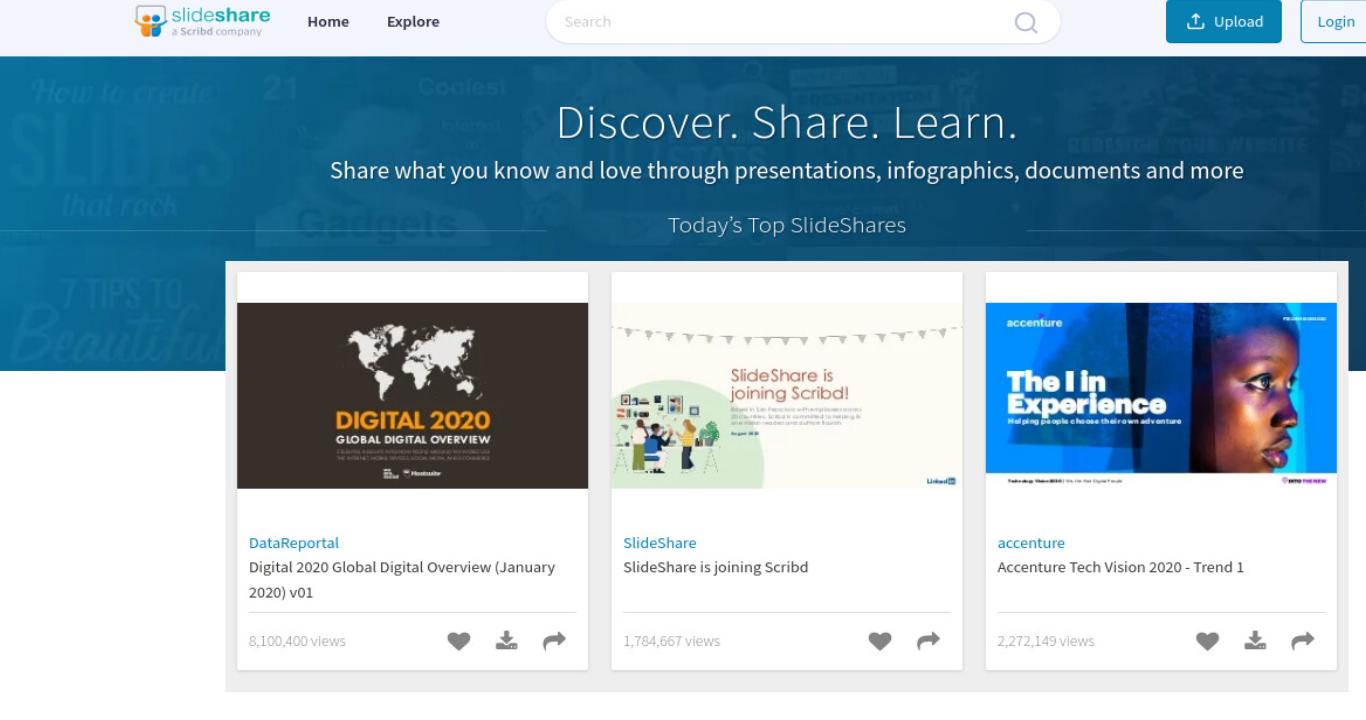Download the Accenture Tech Vision 2020 slideshow
This screenshot has width=1366, height=720.
click(1255, 641)
